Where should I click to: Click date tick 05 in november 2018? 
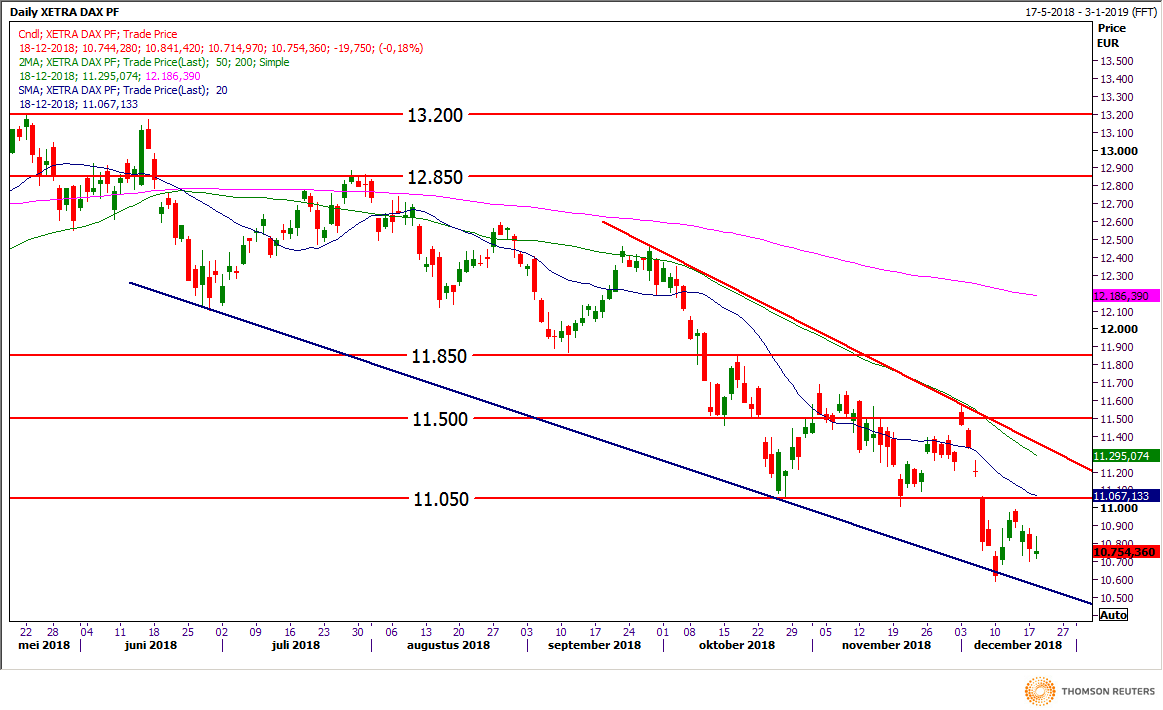point(826,632)
